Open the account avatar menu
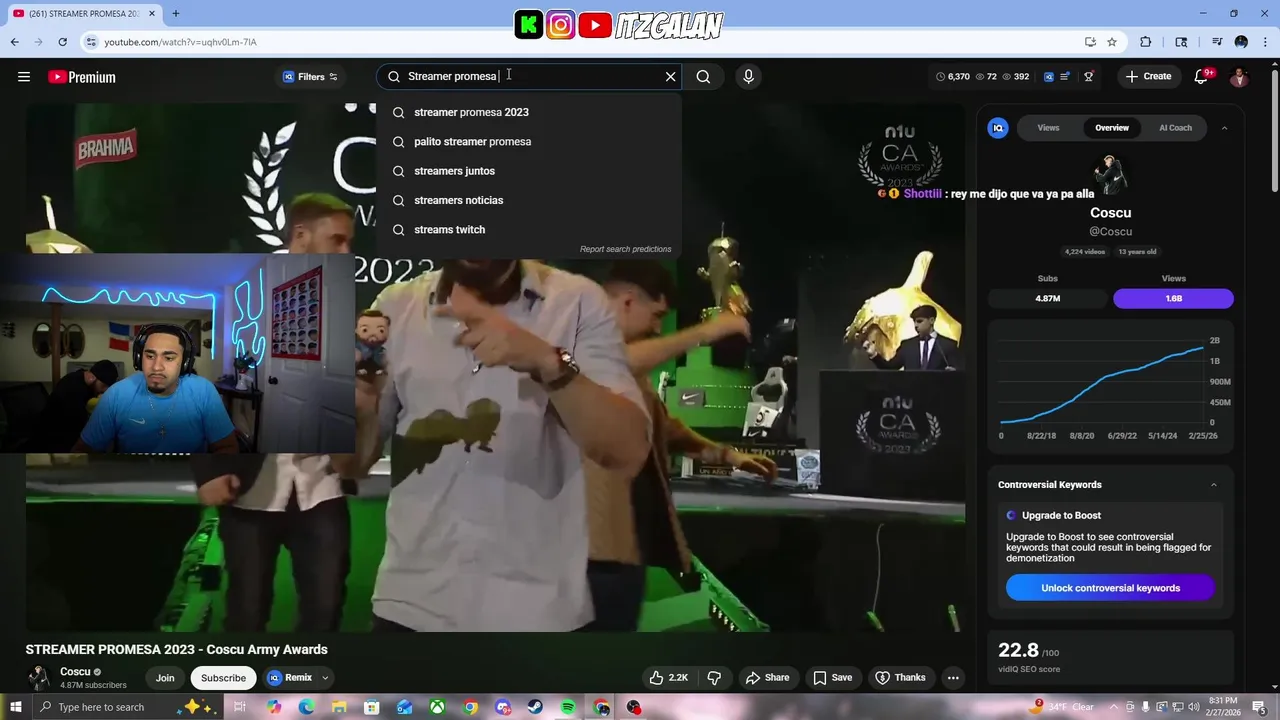Image resolution: width=1280 pixels, height=720 pixels. [1239, 77]
